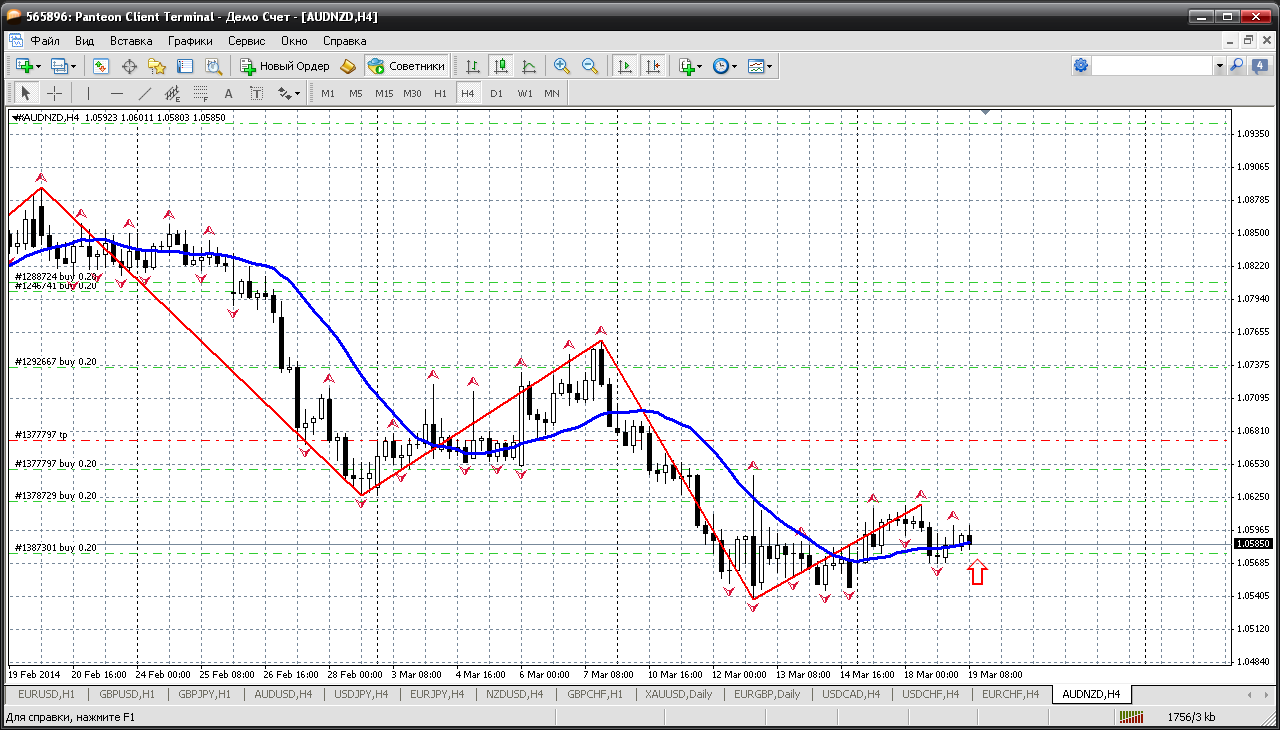Image resolution: width=1280 pixels, height=730 pixels.
Task: Draw a trendline with the line tool
Action: (145, 93)
